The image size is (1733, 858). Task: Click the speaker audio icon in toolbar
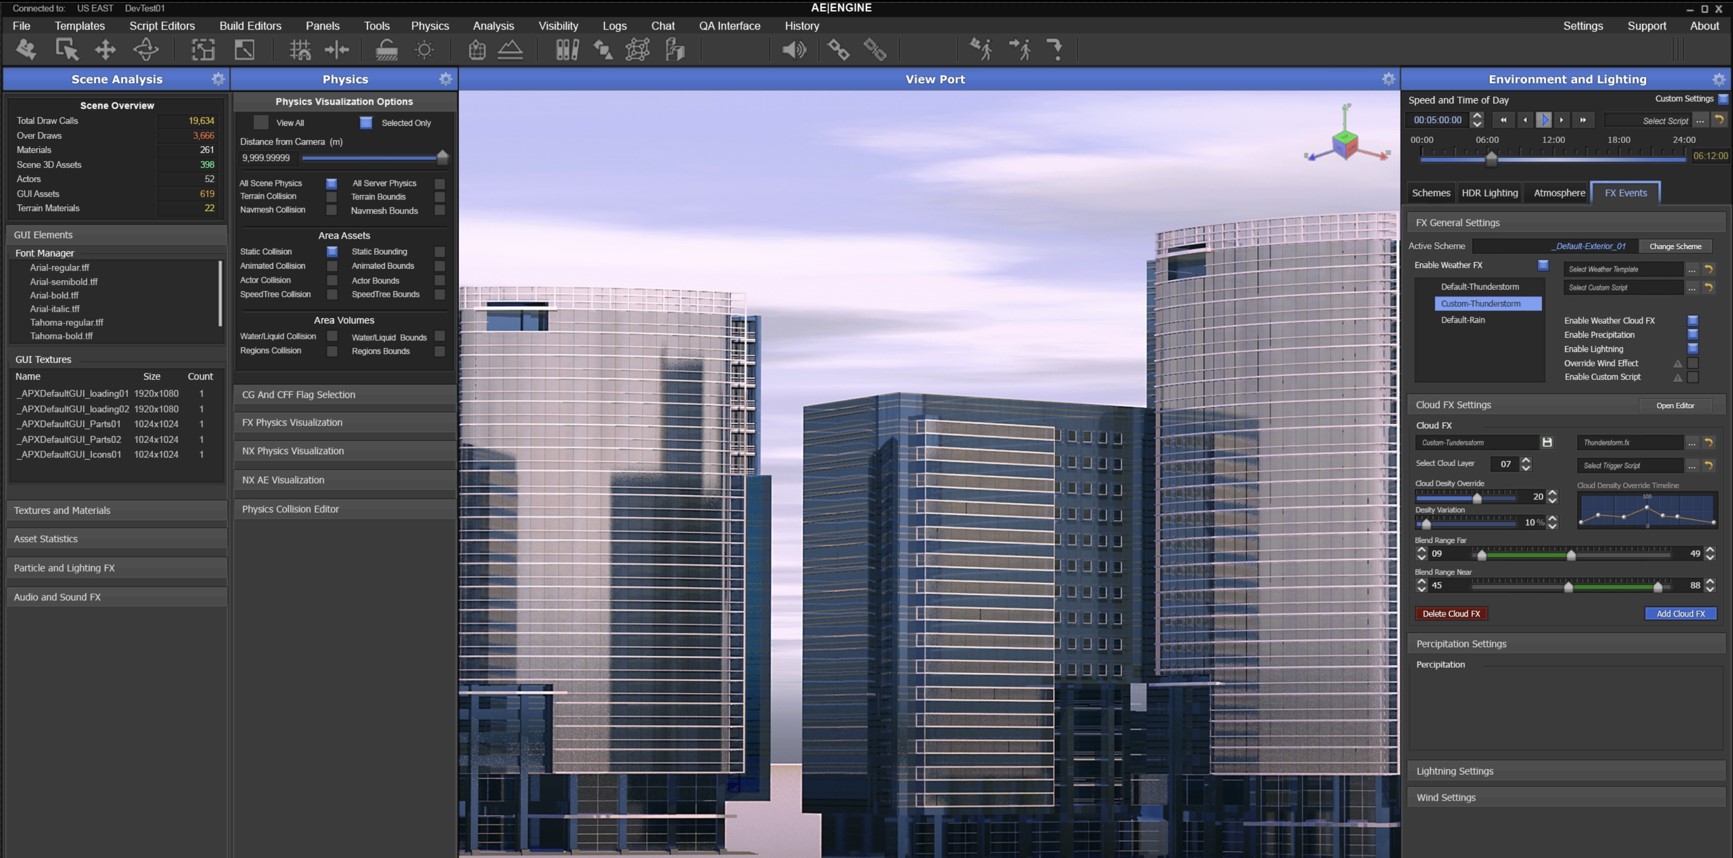pos(794,49)
